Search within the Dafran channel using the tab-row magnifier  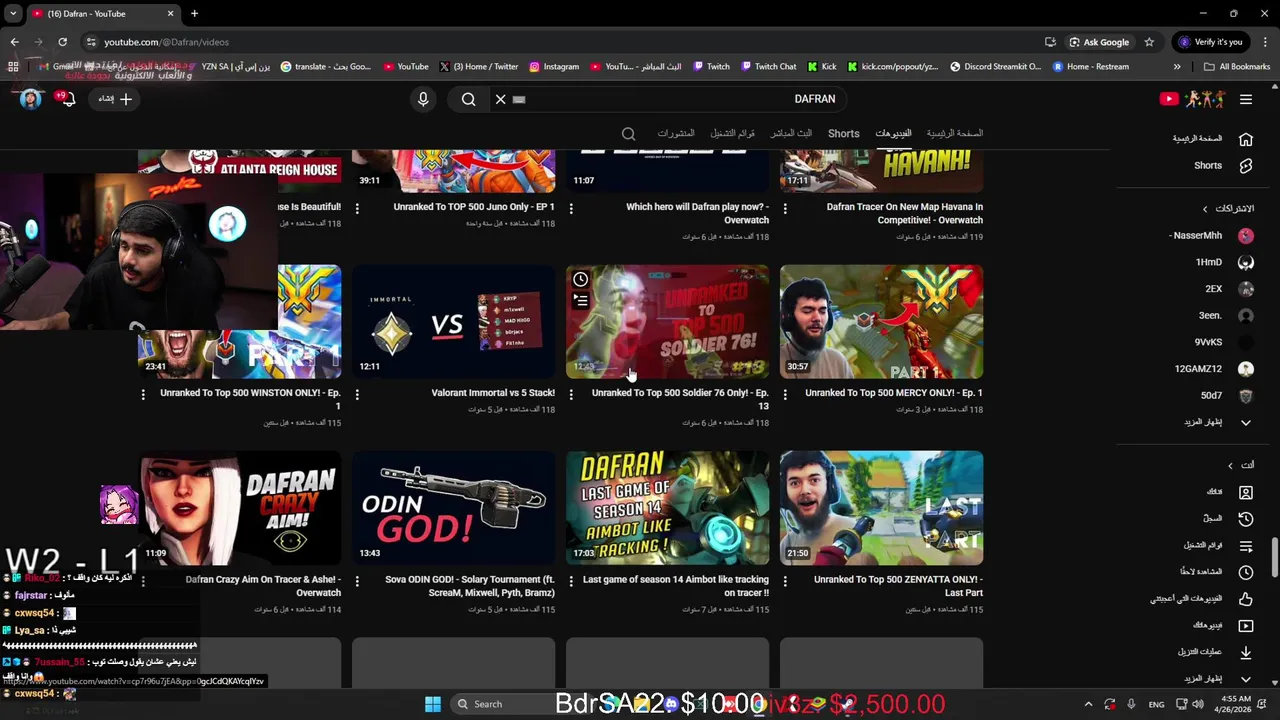coord(628,134)
